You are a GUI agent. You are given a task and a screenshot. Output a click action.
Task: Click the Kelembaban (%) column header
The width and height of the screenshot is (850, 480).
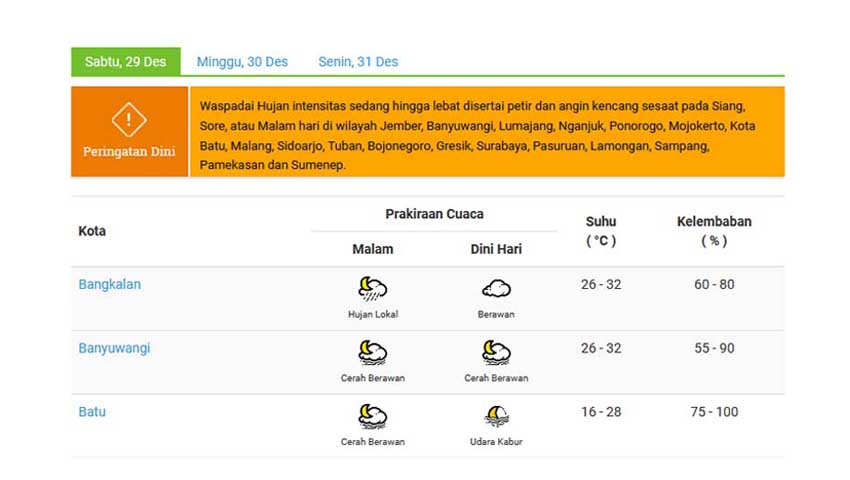[714, 231]
